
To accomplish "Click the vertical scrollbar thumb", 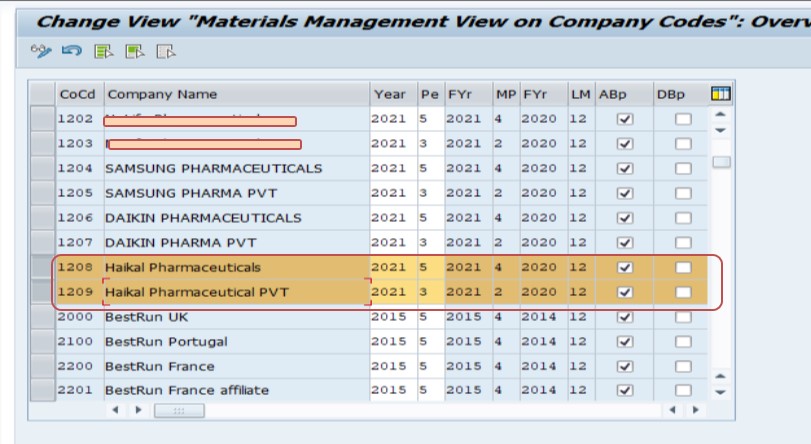I will point(721,162).
